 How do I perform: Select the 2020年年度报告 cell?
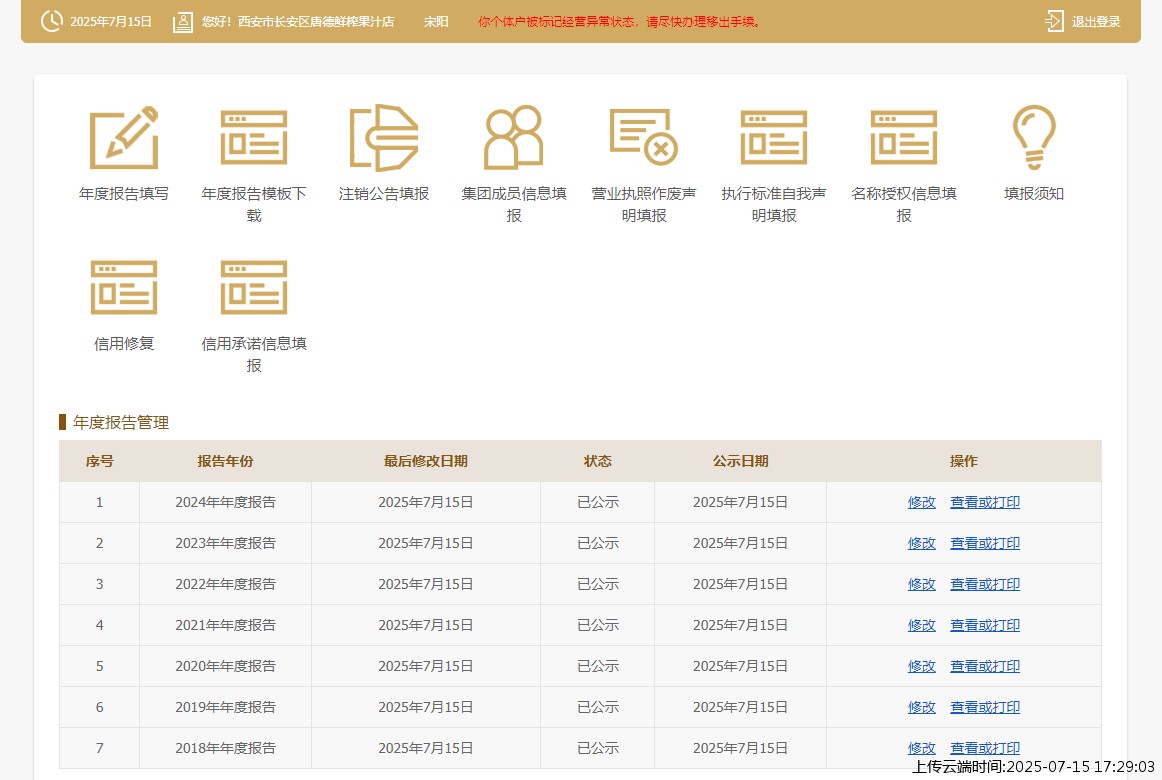click(x=225, y=666)
